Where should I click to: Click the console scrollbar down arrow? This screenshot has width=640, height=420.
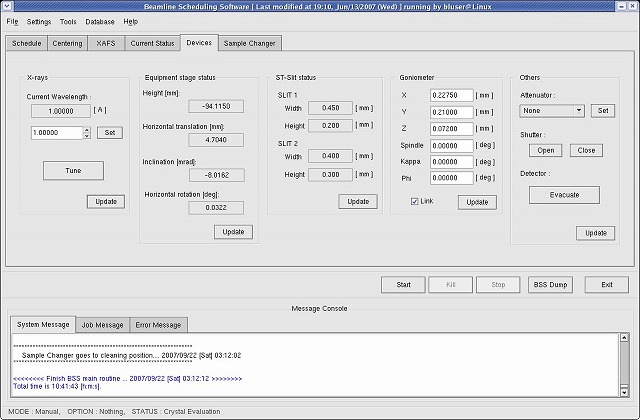[624, 392]
